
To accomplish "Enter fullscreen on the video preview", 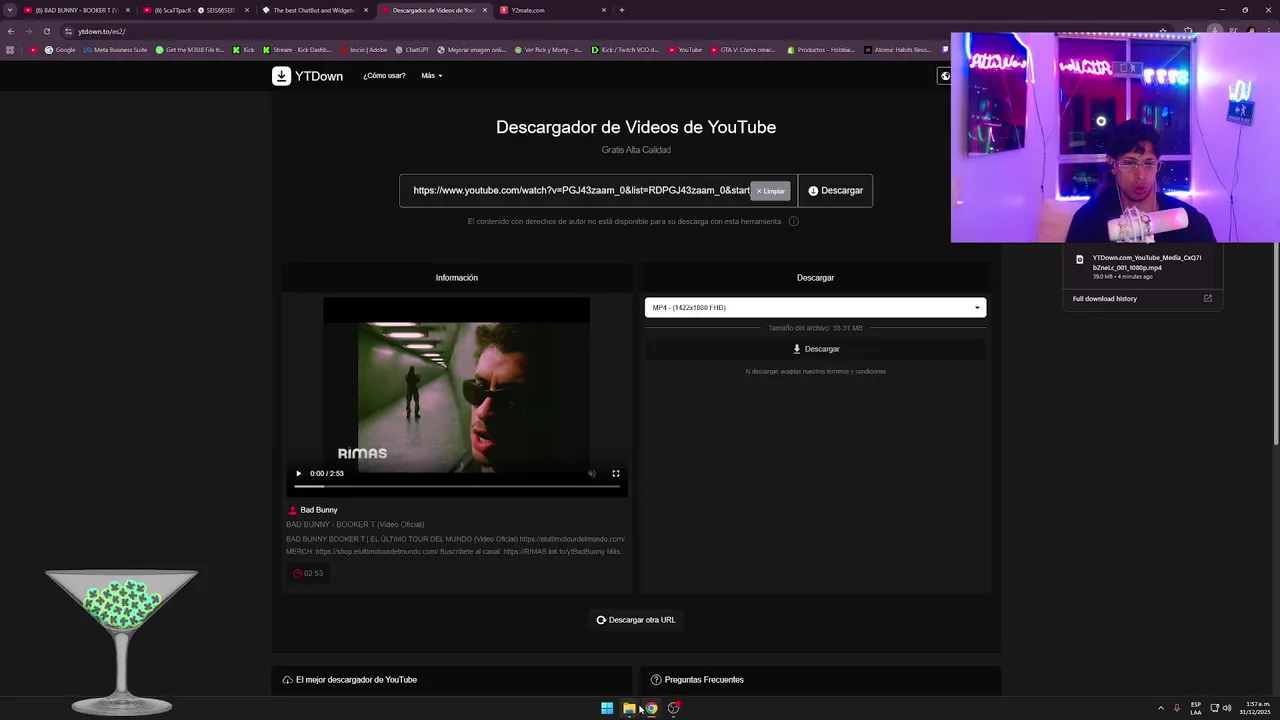I will point(616,473).
